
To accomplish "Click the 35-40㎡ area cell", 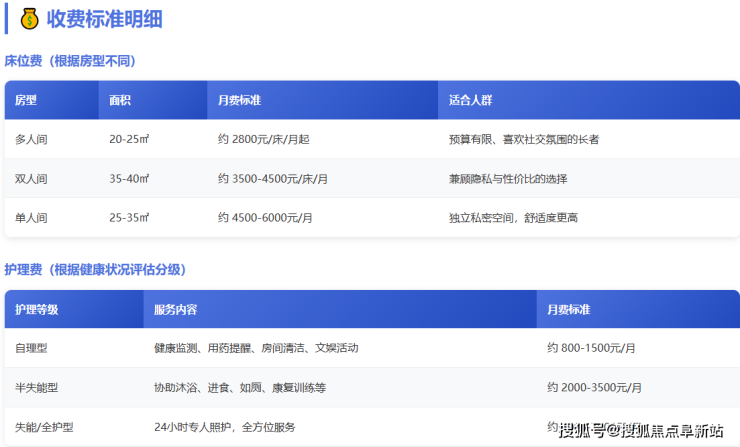I will click(x=129, y=179).
